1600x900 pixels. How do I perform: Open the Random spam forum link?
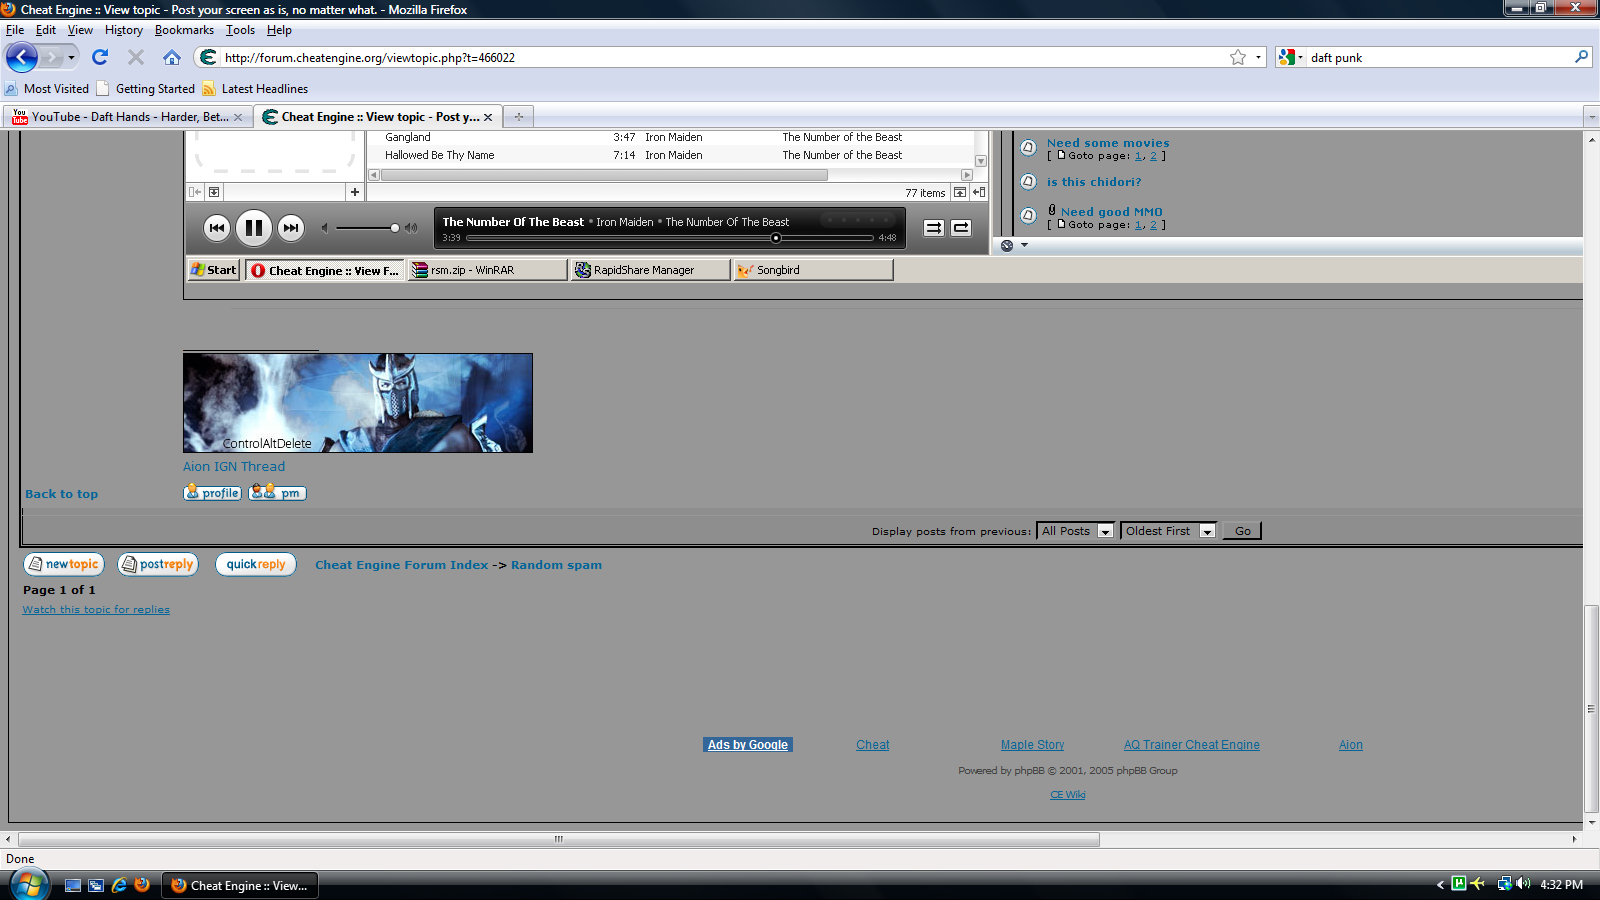pos(556,565)
